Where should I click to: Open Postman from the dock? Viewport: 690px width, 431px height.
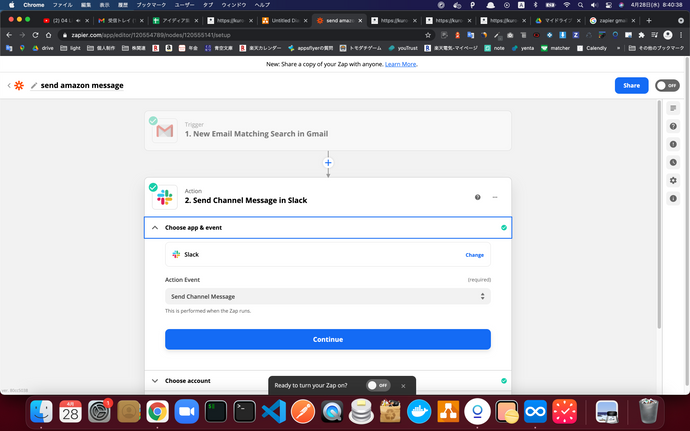[303, 412]
